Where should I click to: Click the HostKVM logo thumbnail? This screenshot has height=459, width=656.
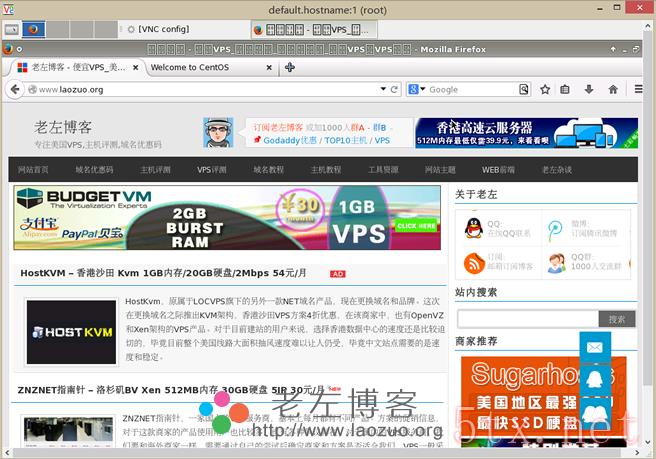pos(72,332)
